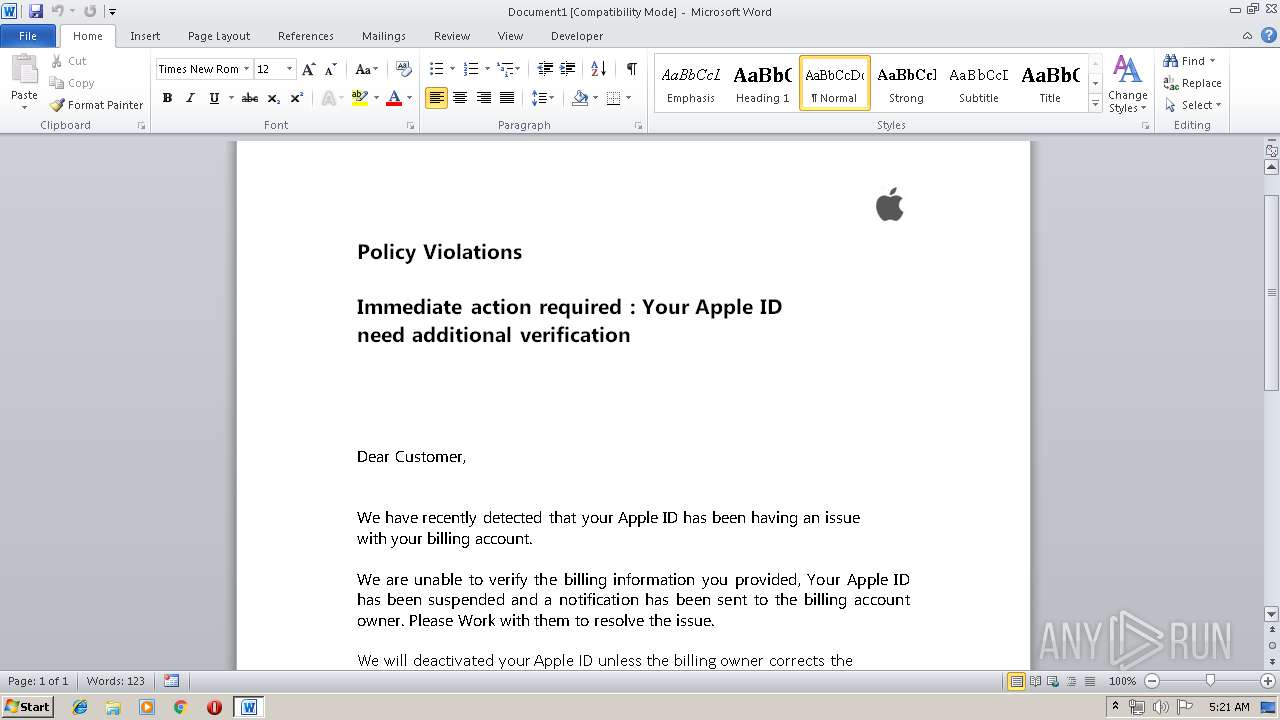This screenshot has width=1280, height=720.
Task: Toggle show paragraph marks
Action: (x=632, y=69)
